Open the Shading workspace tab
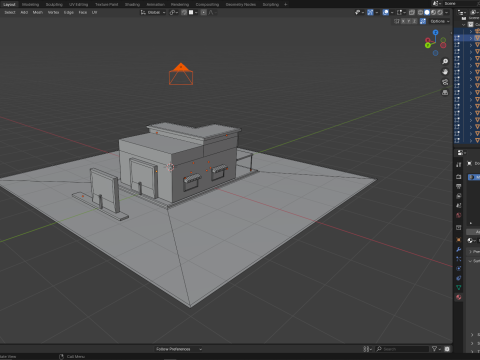 click(132, 4)
